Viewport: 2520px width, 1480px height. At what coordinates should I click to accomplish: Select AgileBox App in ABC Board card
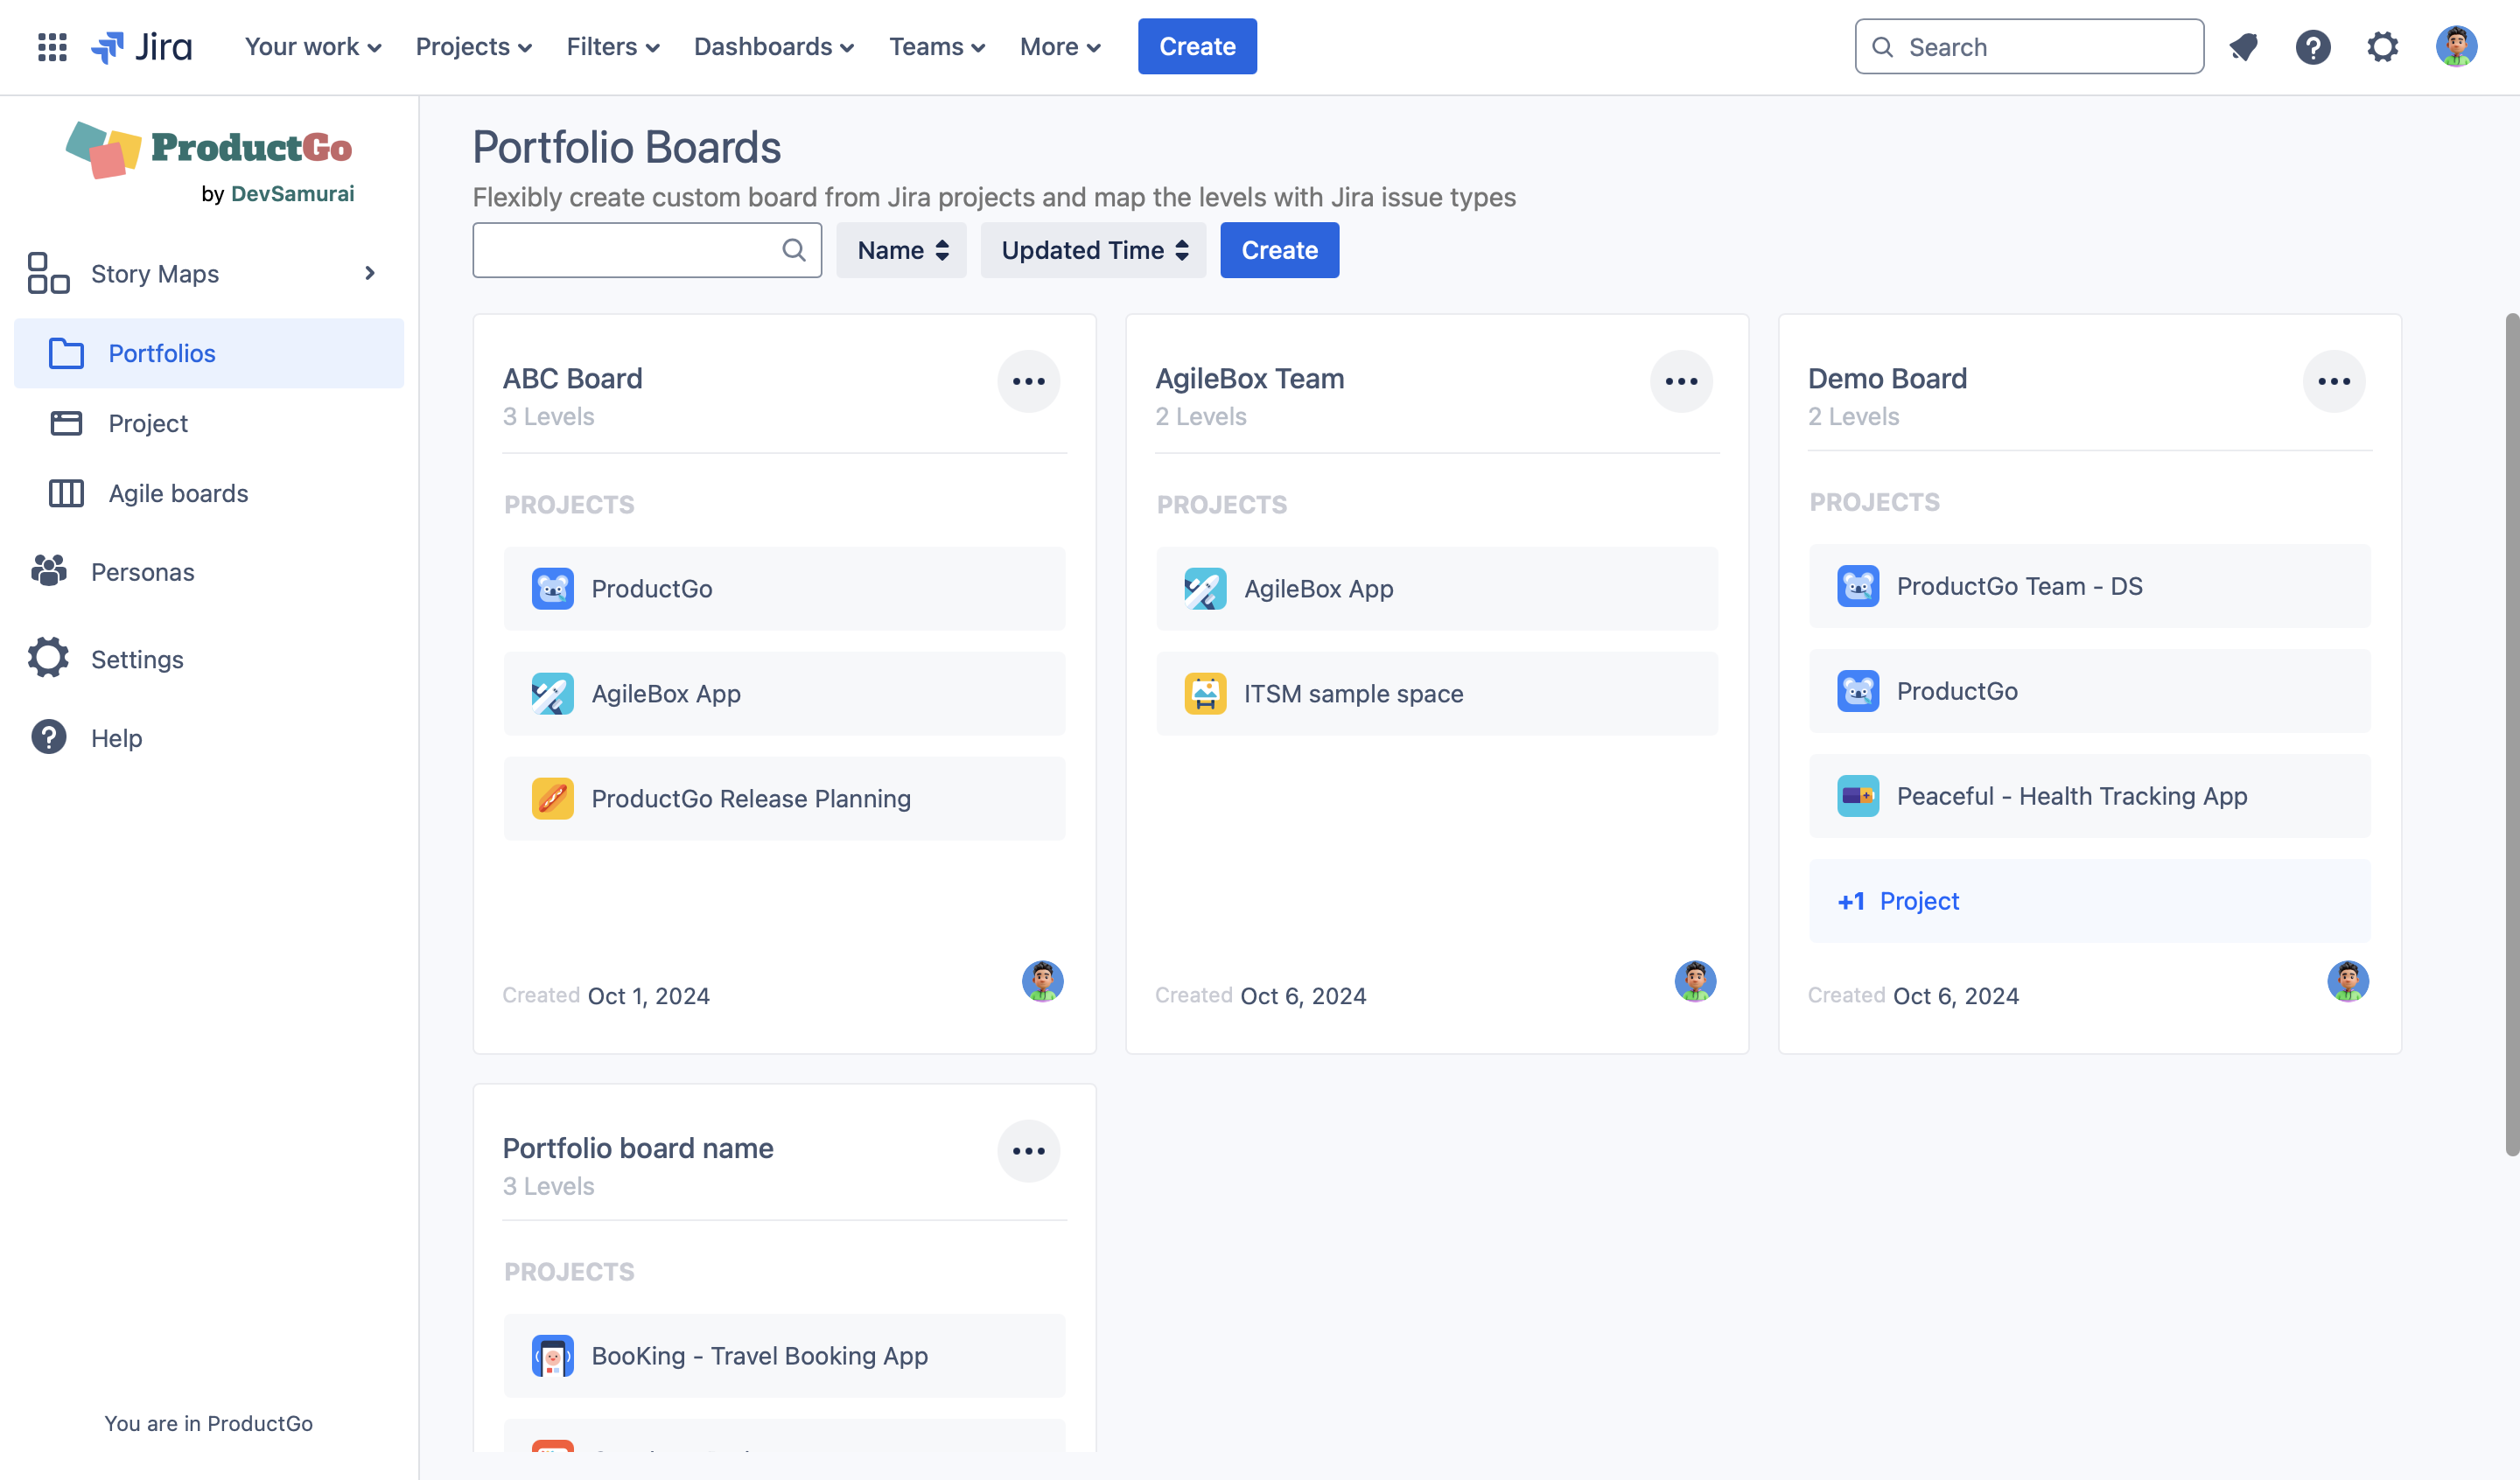(x=784, y=694)
